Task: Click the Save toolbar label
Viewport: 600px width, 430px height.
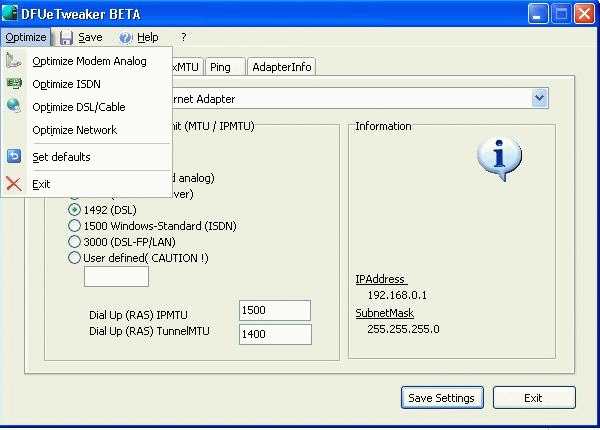Action: click(90, 37)
